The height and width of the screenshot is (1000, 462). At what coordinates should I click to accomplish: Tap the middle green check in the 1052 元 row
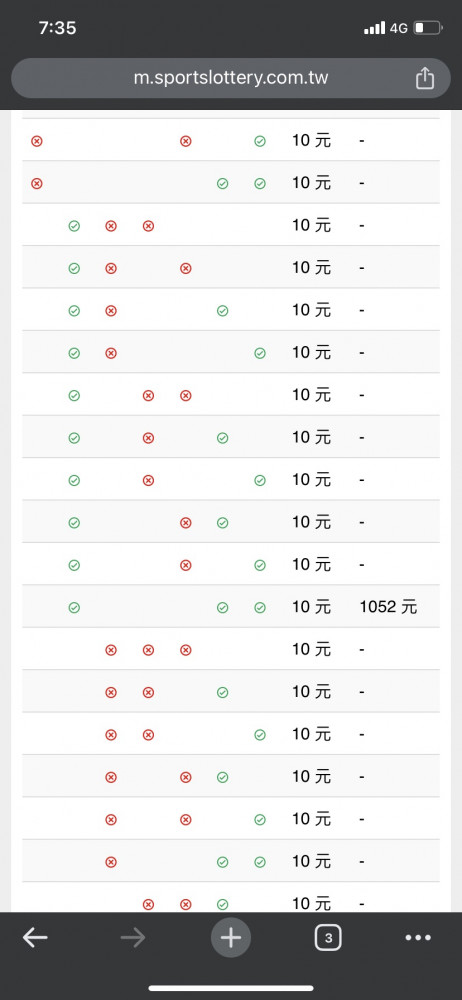pyautogui.click(x=223, y=608)
